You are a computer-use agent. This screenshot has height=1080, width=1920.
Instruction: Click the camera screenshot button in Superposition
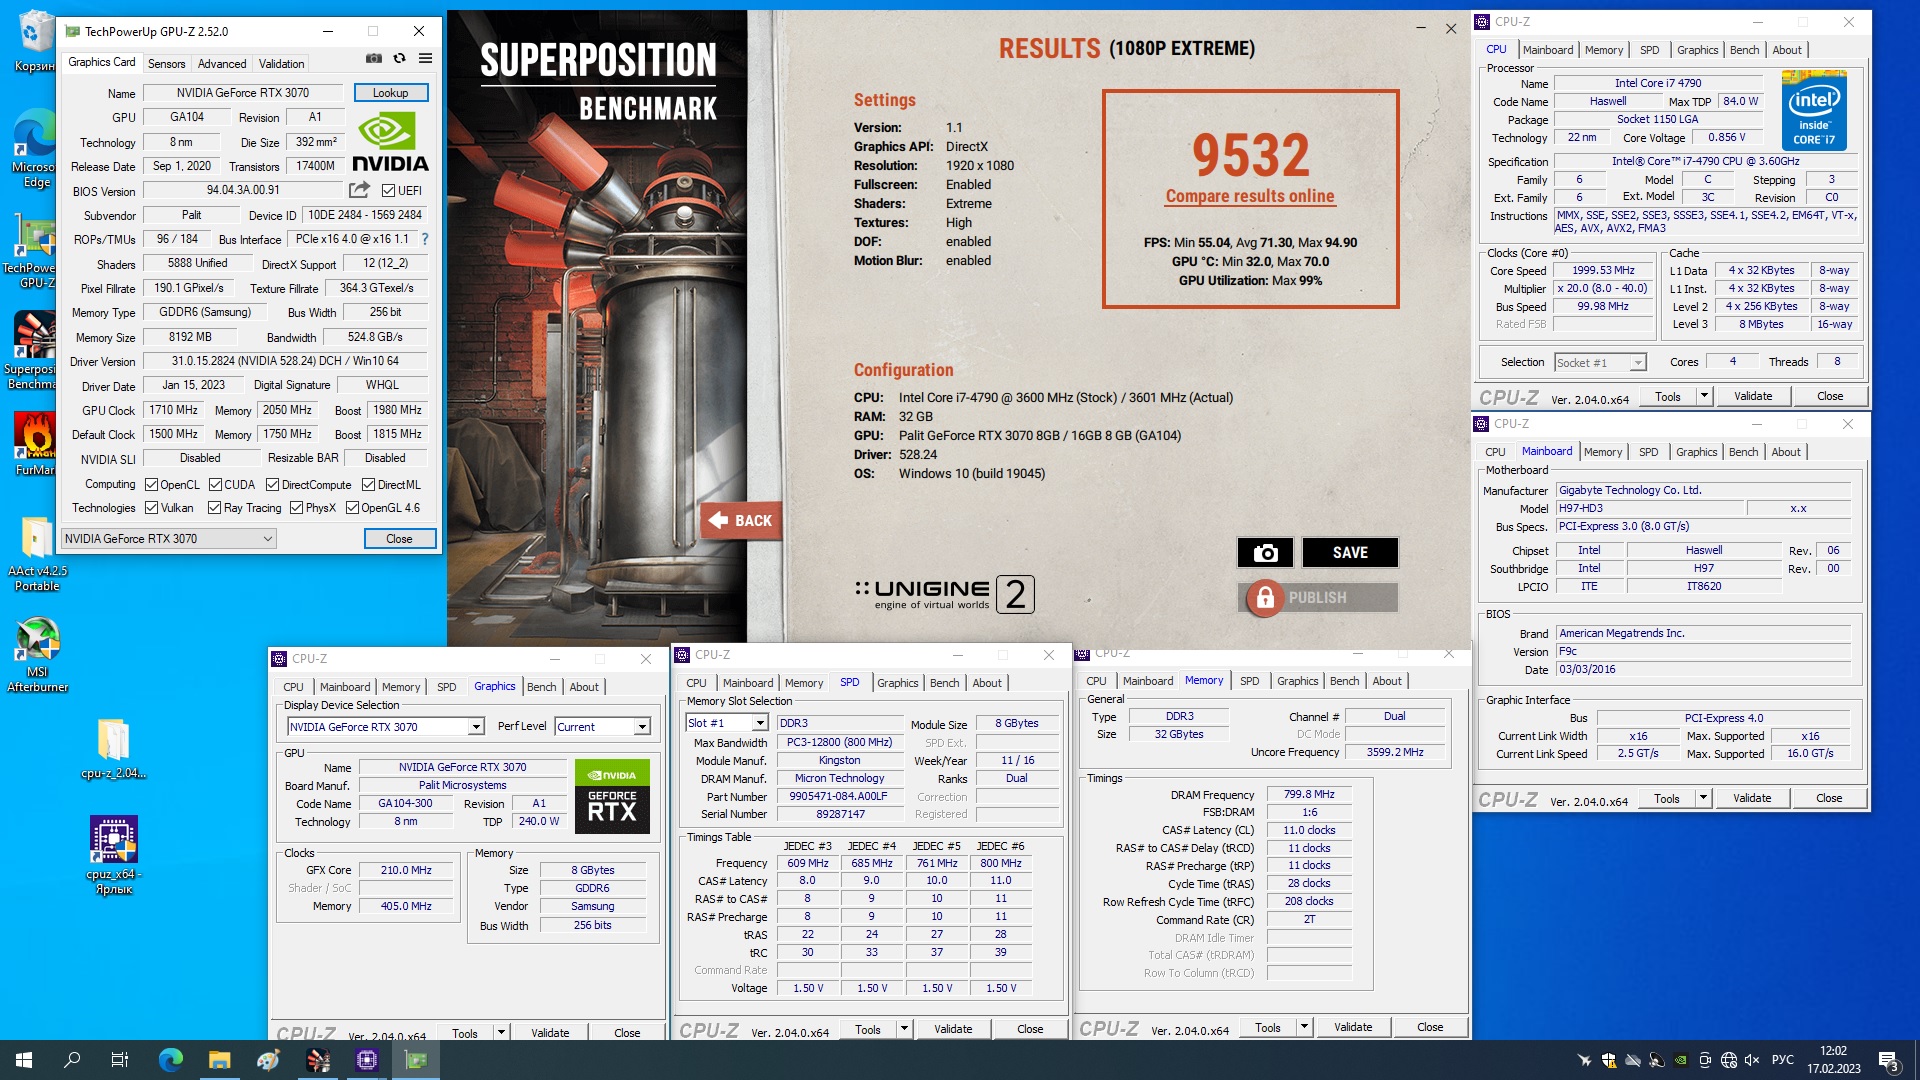coord(1265,552)
